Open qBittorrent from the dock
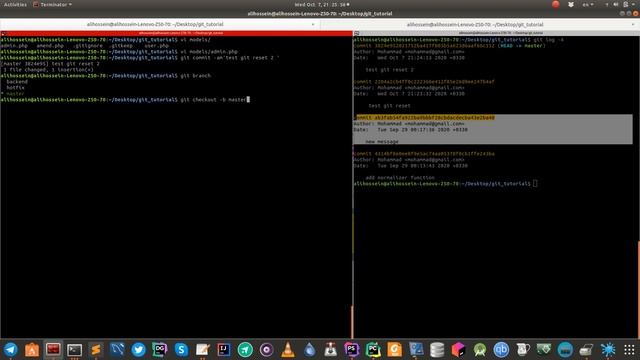The image size is (640, 360). 501,350
